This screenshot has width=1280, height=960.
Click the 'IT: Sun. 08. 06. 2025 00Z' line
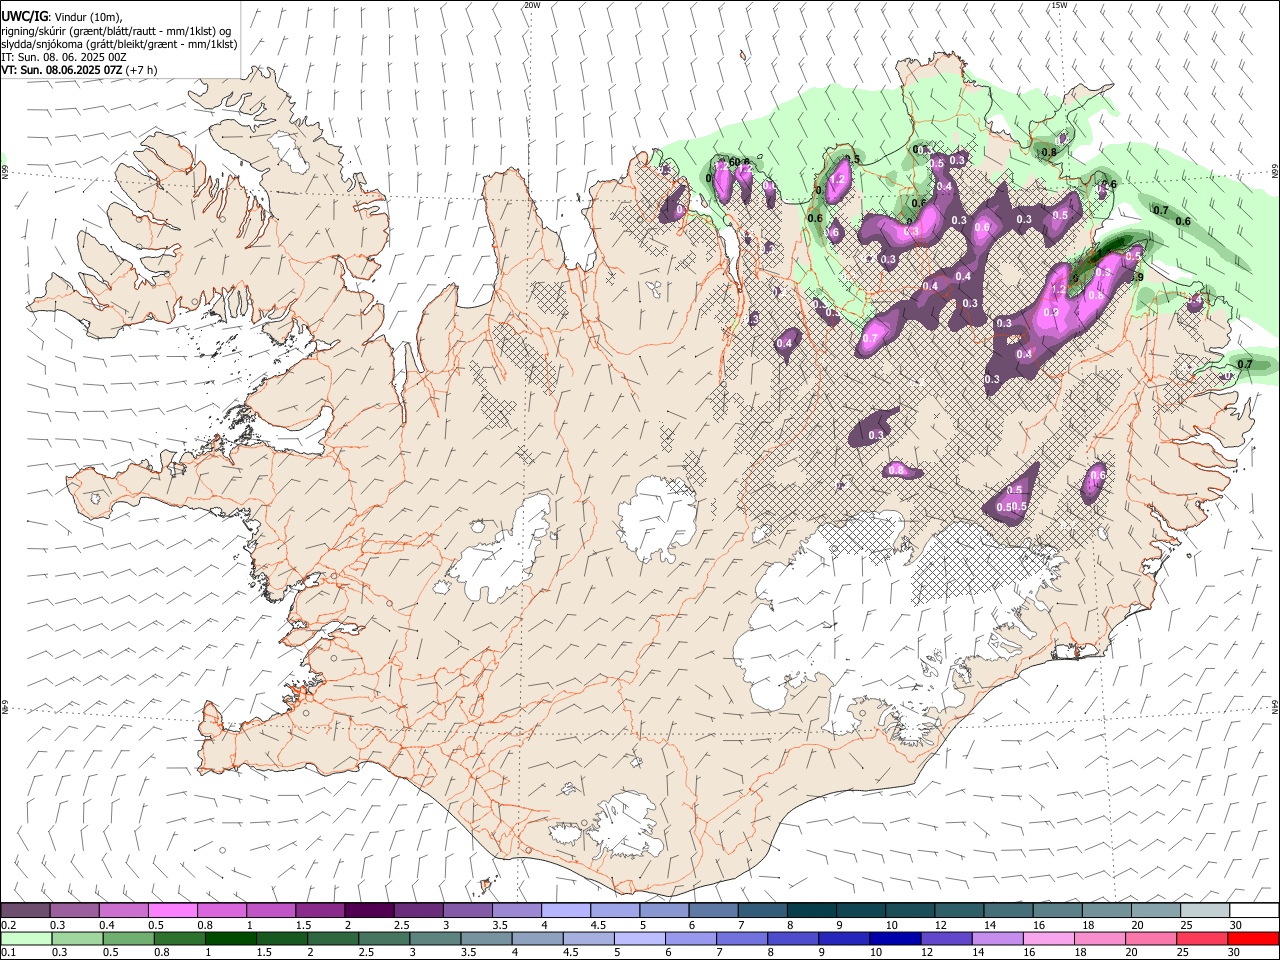tap(63, 57)
